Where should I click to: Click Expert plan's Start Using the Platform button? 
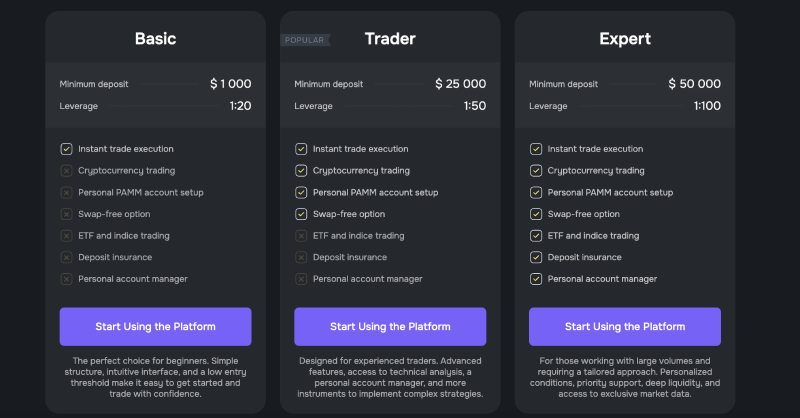(x=624, y=326)
